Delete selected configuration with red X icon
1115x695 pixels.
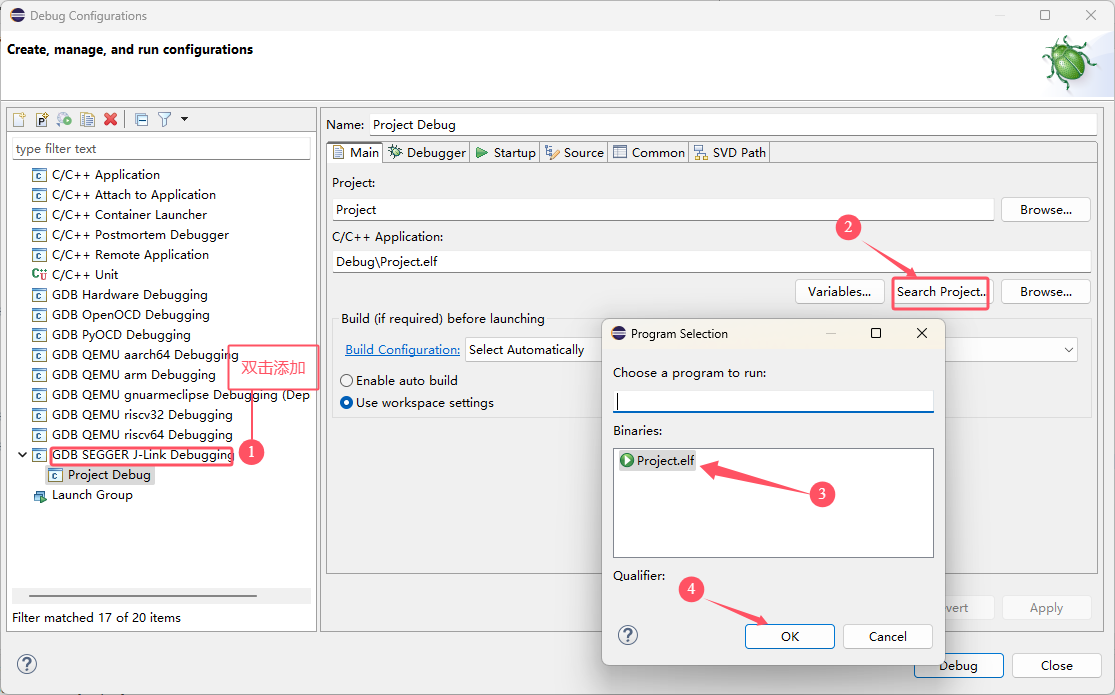coord(110,120)
